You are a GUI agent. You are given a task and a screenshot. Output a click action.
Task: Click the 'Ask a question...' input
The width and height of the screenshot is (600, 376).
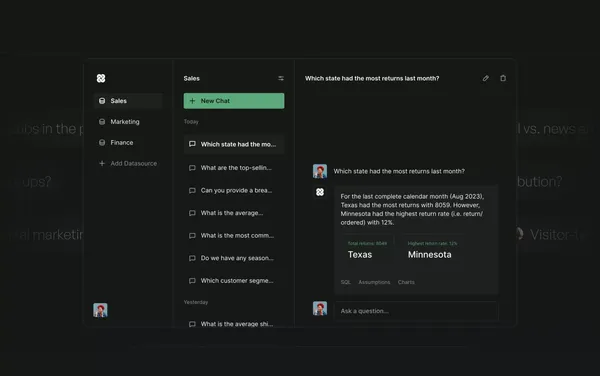(x=417, y=311)
